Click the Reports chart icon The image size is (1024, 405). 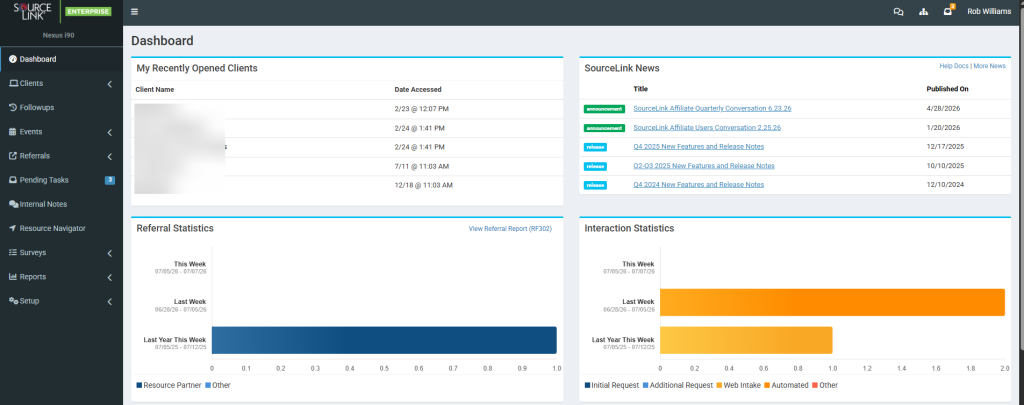(x=13, y=277)
